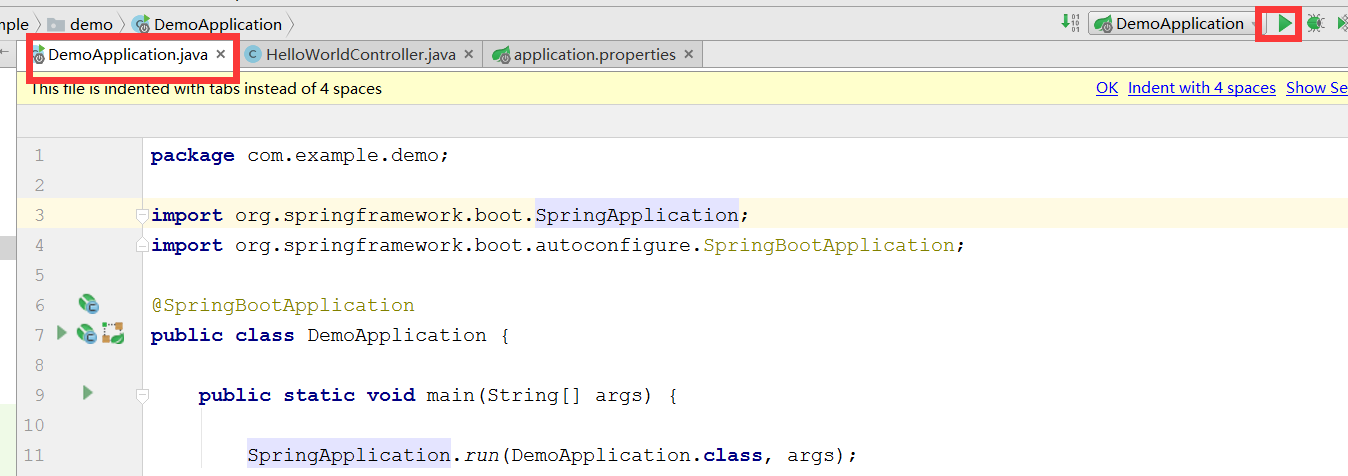This screenshot has height=476, width=1348.
Task: Click the Spring Boot icon in the run configuration box
Action: [x=1103, y=24]
